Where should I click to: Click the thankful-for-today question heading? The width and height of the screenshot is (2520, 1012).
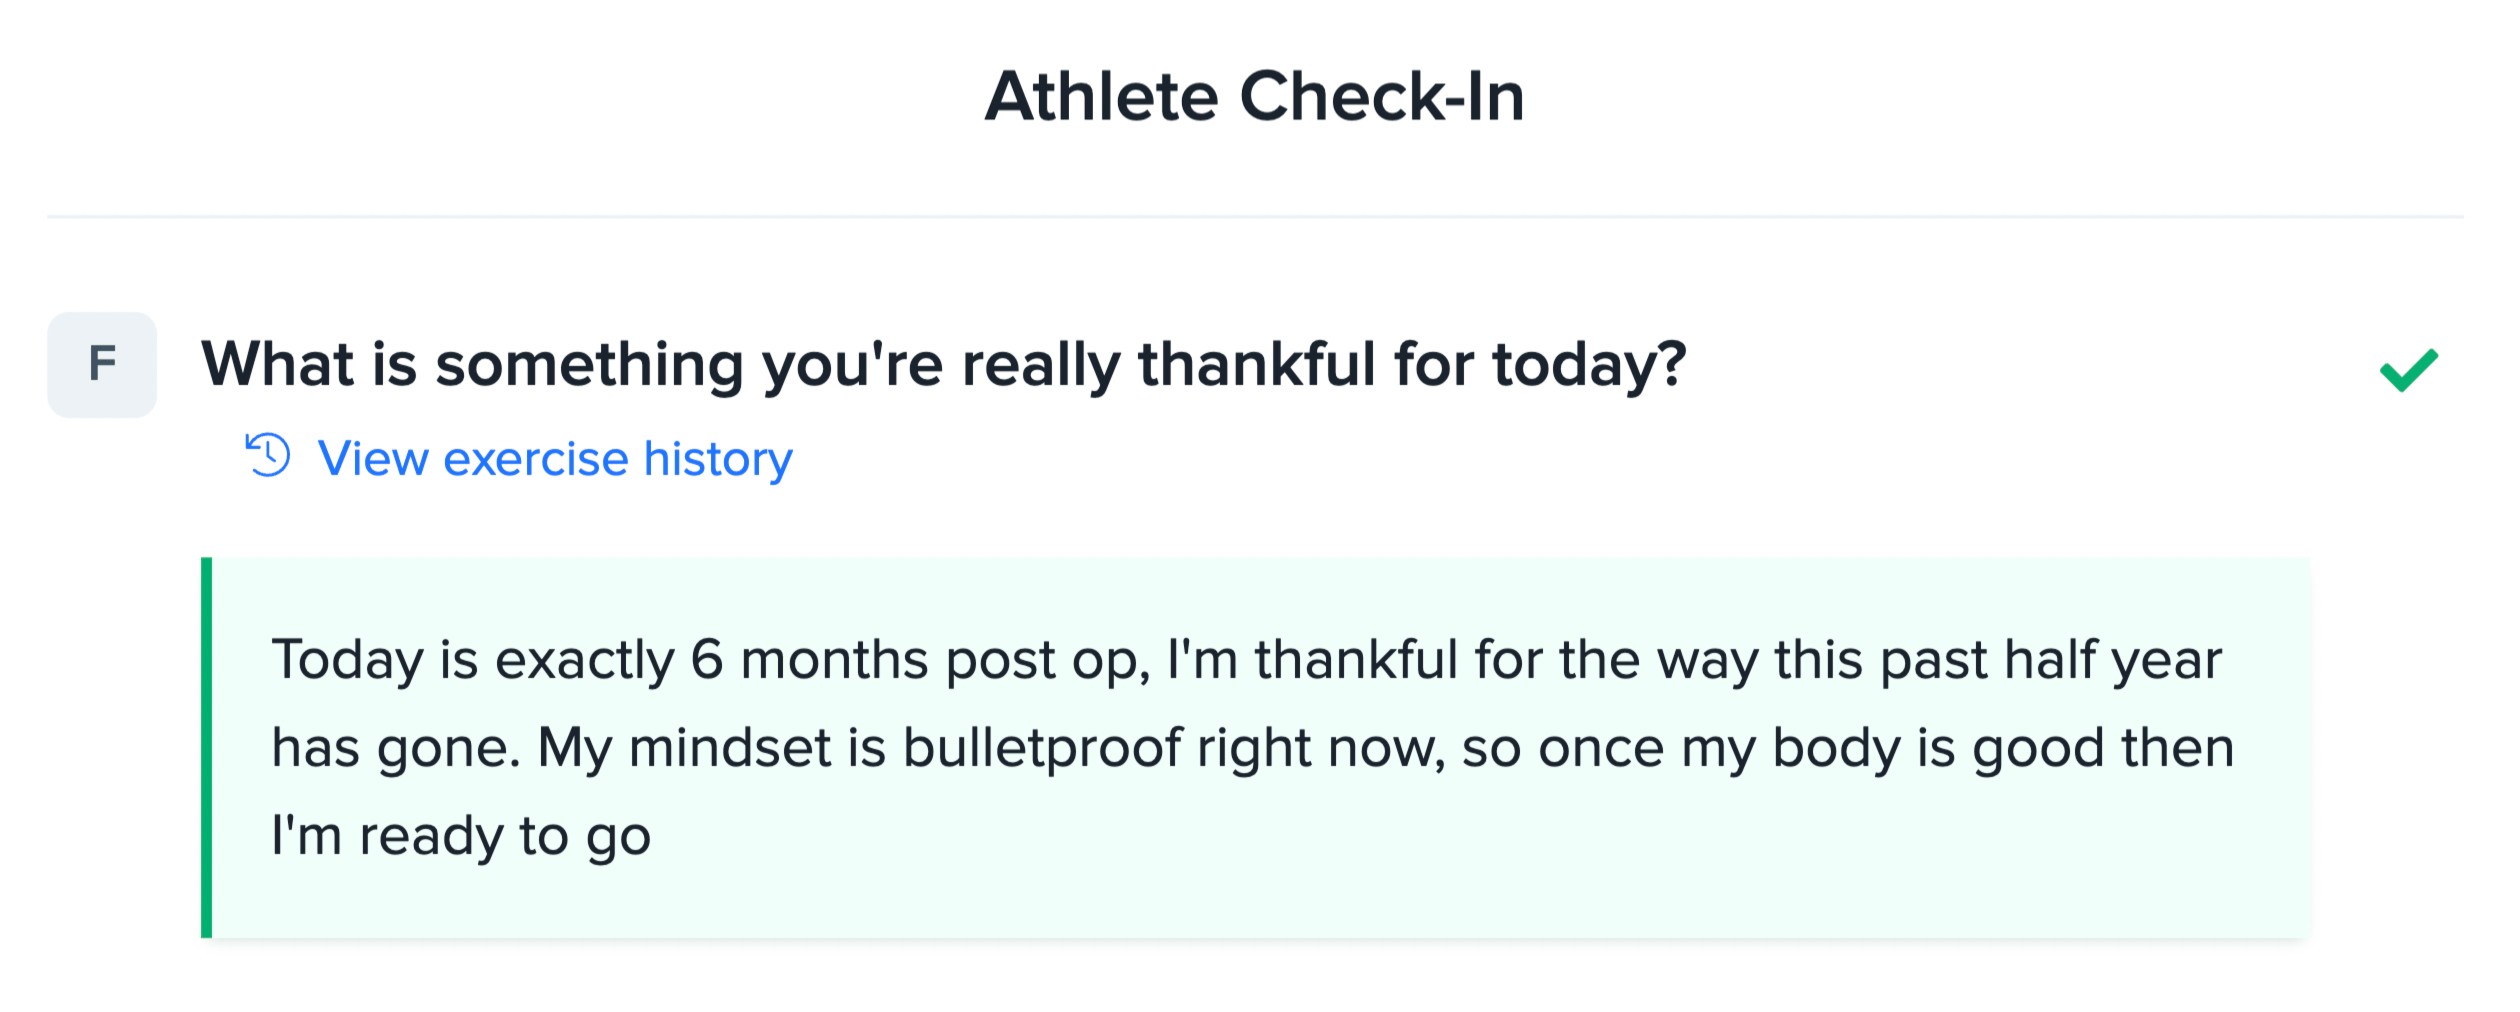pos(943,364)
